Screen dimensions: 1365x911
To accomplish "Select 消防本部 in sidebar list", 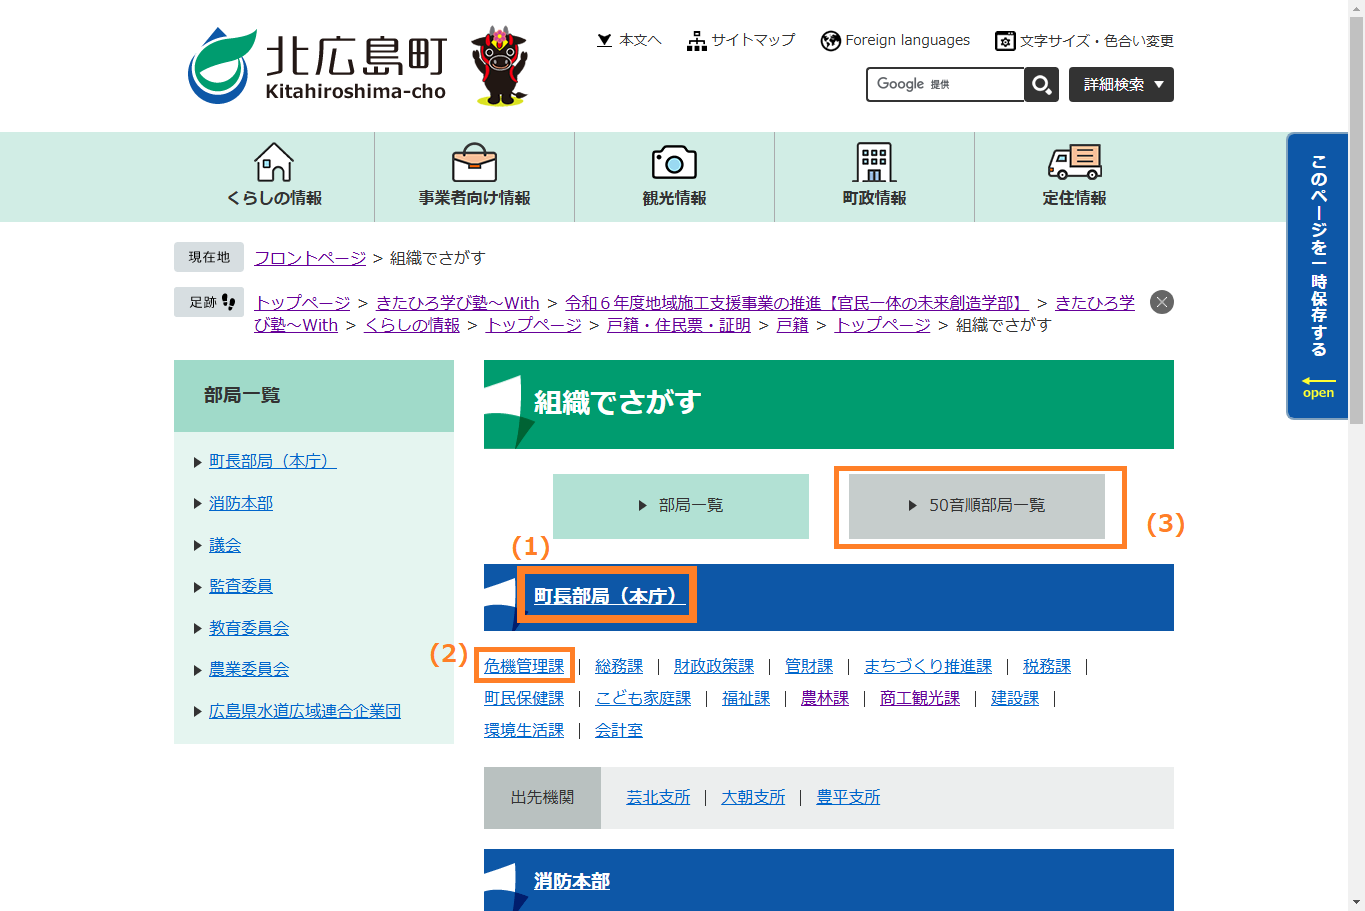I will coord(241,503).
